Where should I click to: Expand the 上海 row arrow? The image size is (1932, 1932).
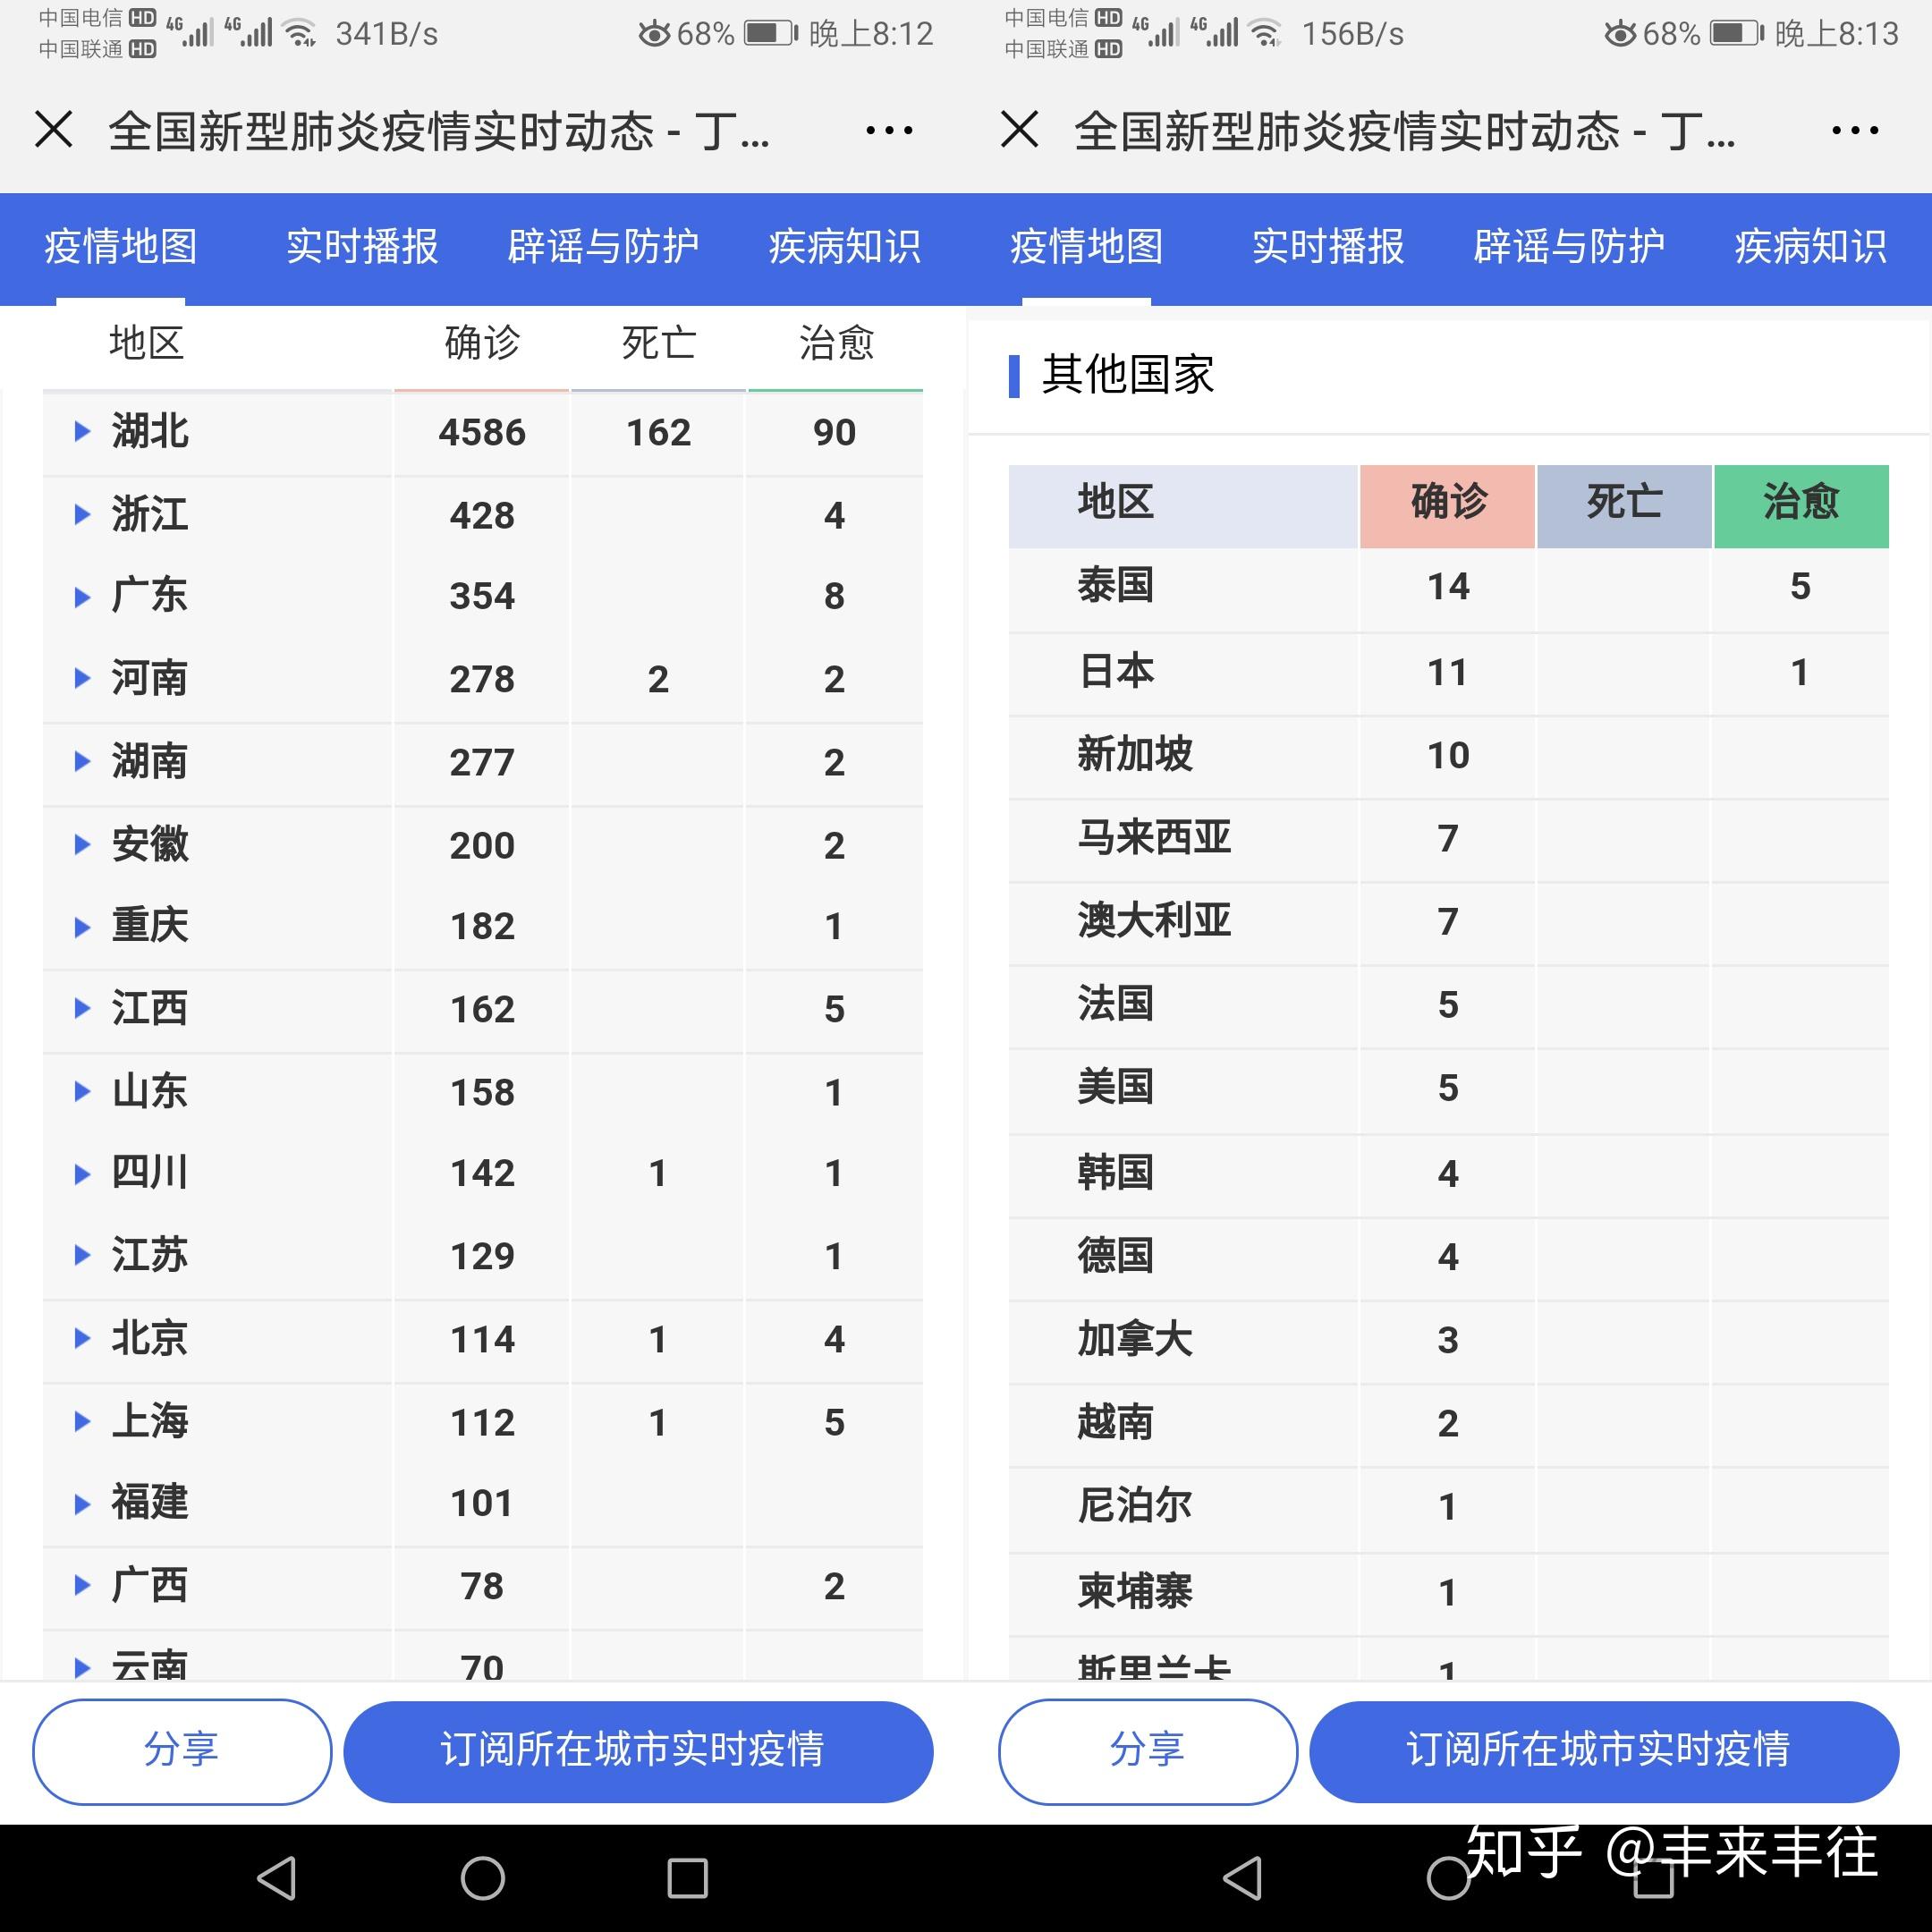pyautogui.click(x=82, y=1422)
